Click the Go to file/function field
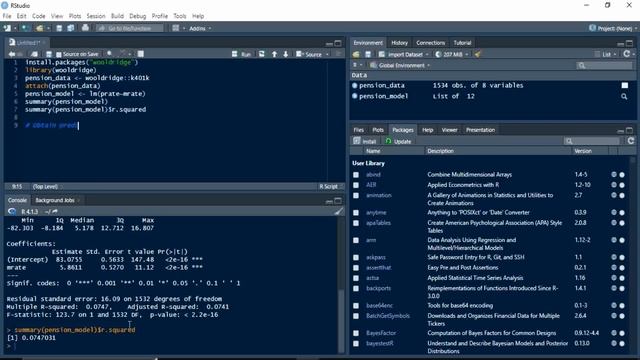The image size is (640, 360). (x=130, y=28)
